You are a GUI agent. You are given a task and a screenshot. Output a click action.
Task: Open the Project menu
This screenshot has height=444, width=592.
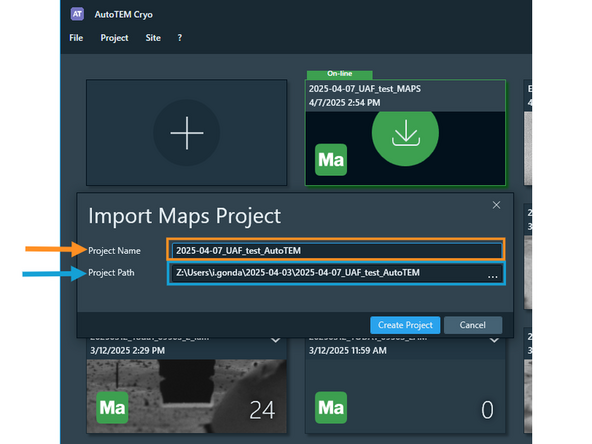(114, 38)
